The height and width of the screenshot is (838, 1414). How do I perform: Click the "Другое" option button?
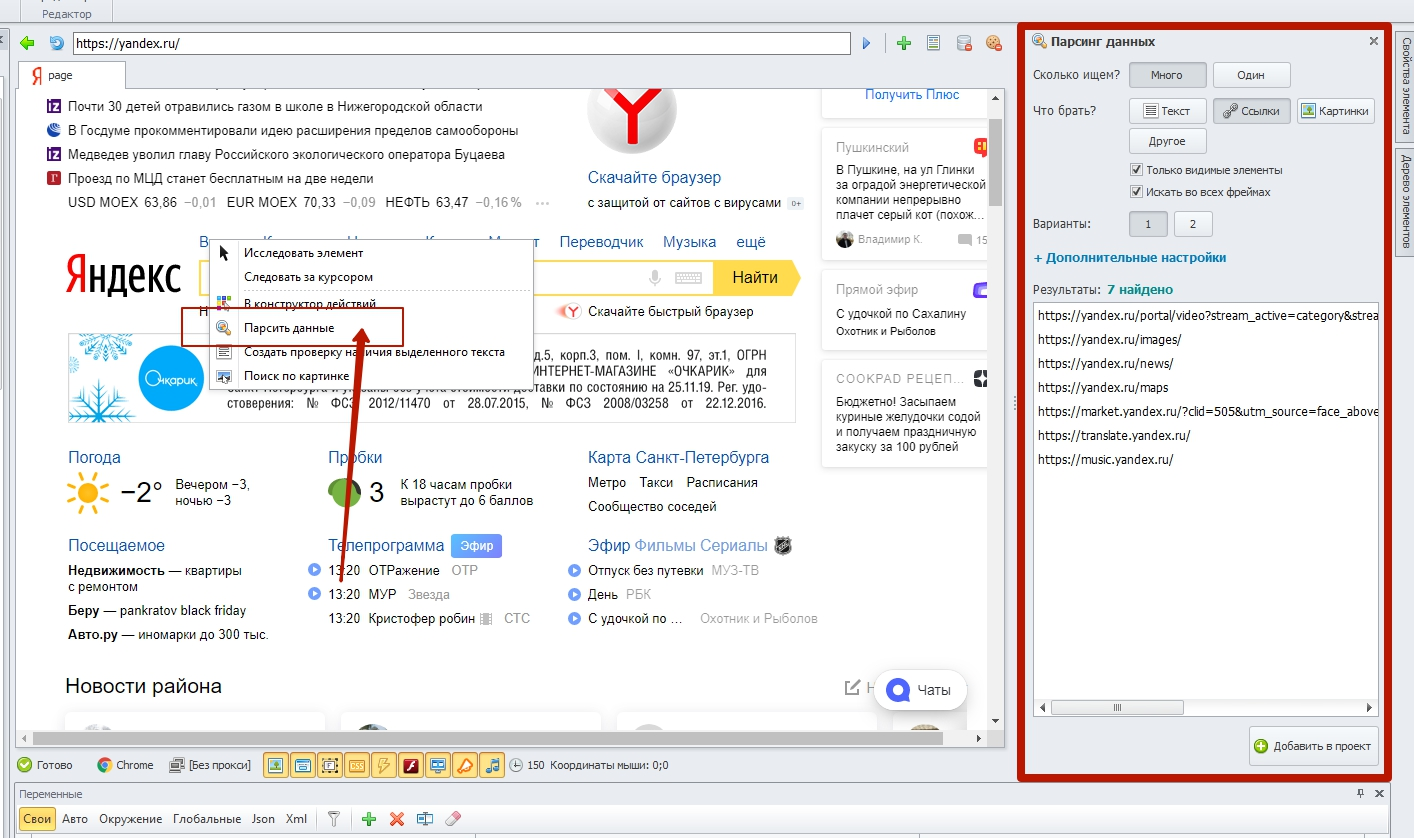1167,141
